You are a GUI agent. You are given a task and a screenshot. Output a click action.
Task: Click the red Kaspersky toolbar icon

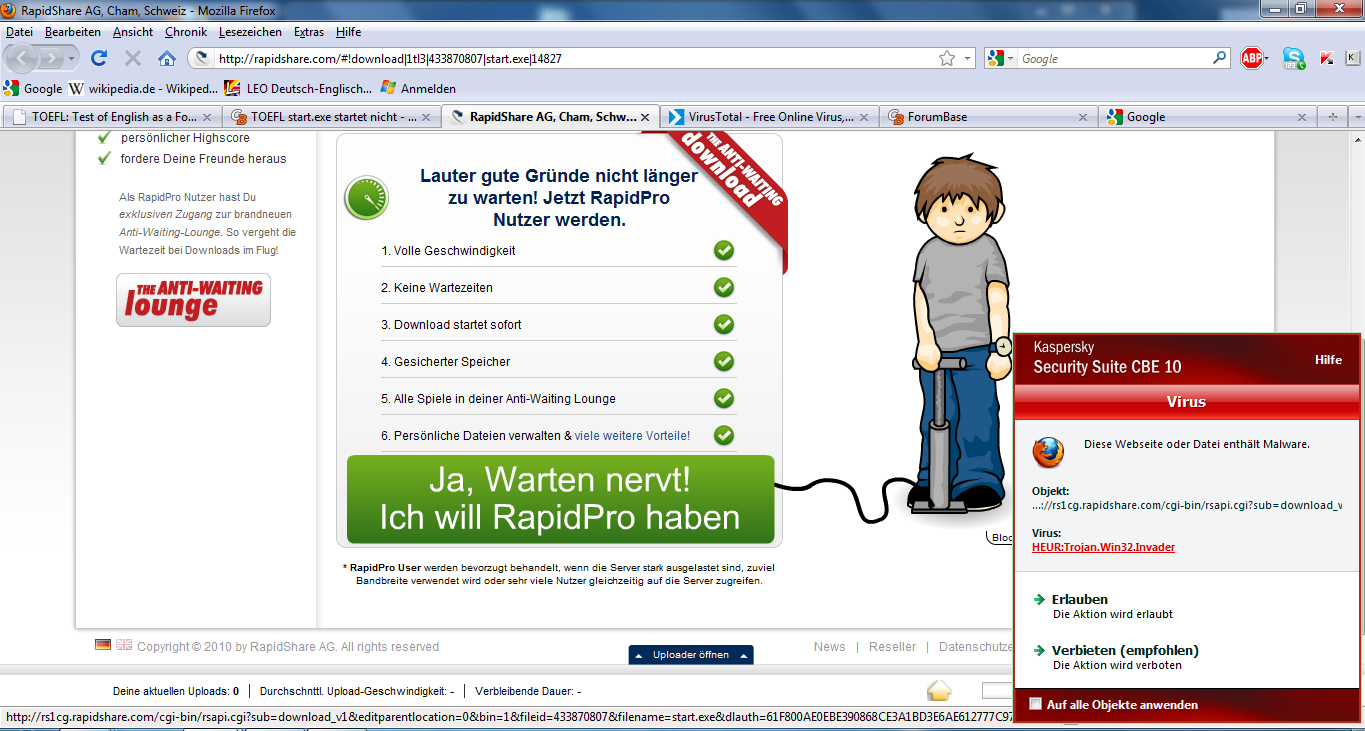pyautogui.click(x=1327, y=58)
